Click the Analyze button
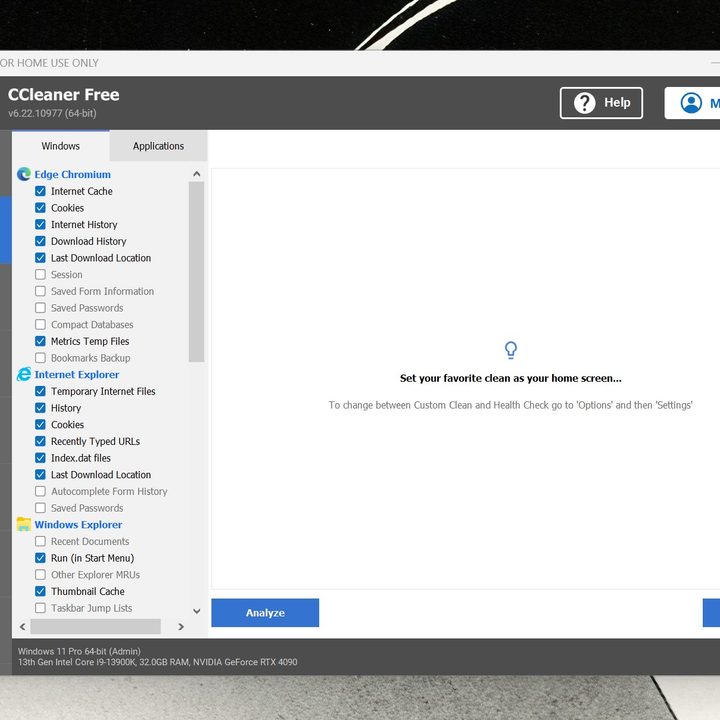 pyautogui.click(x=265, y=613)
